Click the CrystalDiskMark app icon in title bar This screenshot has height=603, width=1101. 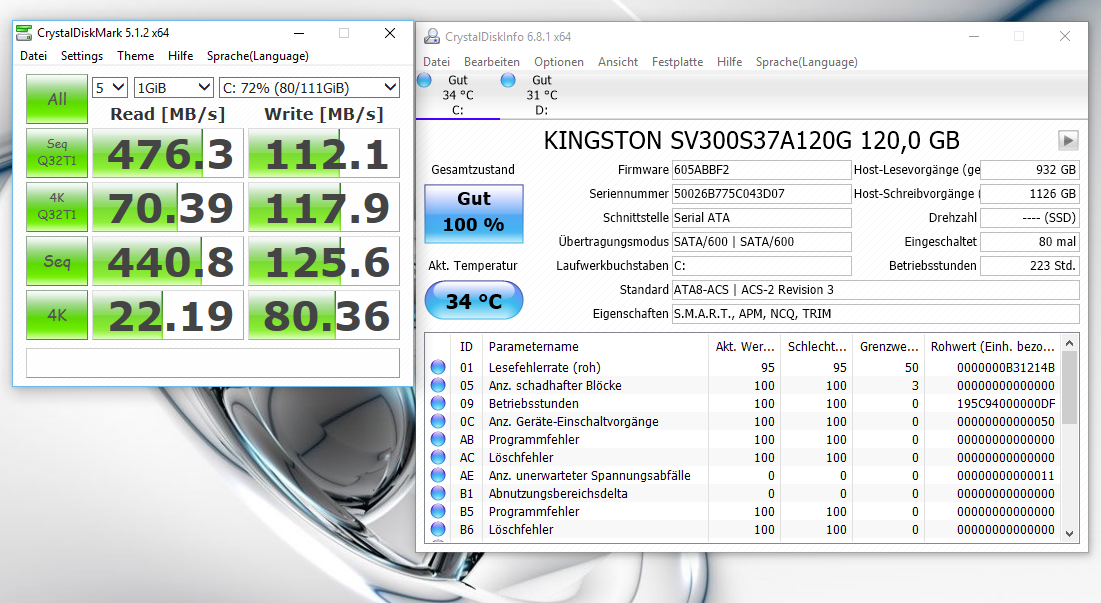pyautogui.click(x=24, y=32)
